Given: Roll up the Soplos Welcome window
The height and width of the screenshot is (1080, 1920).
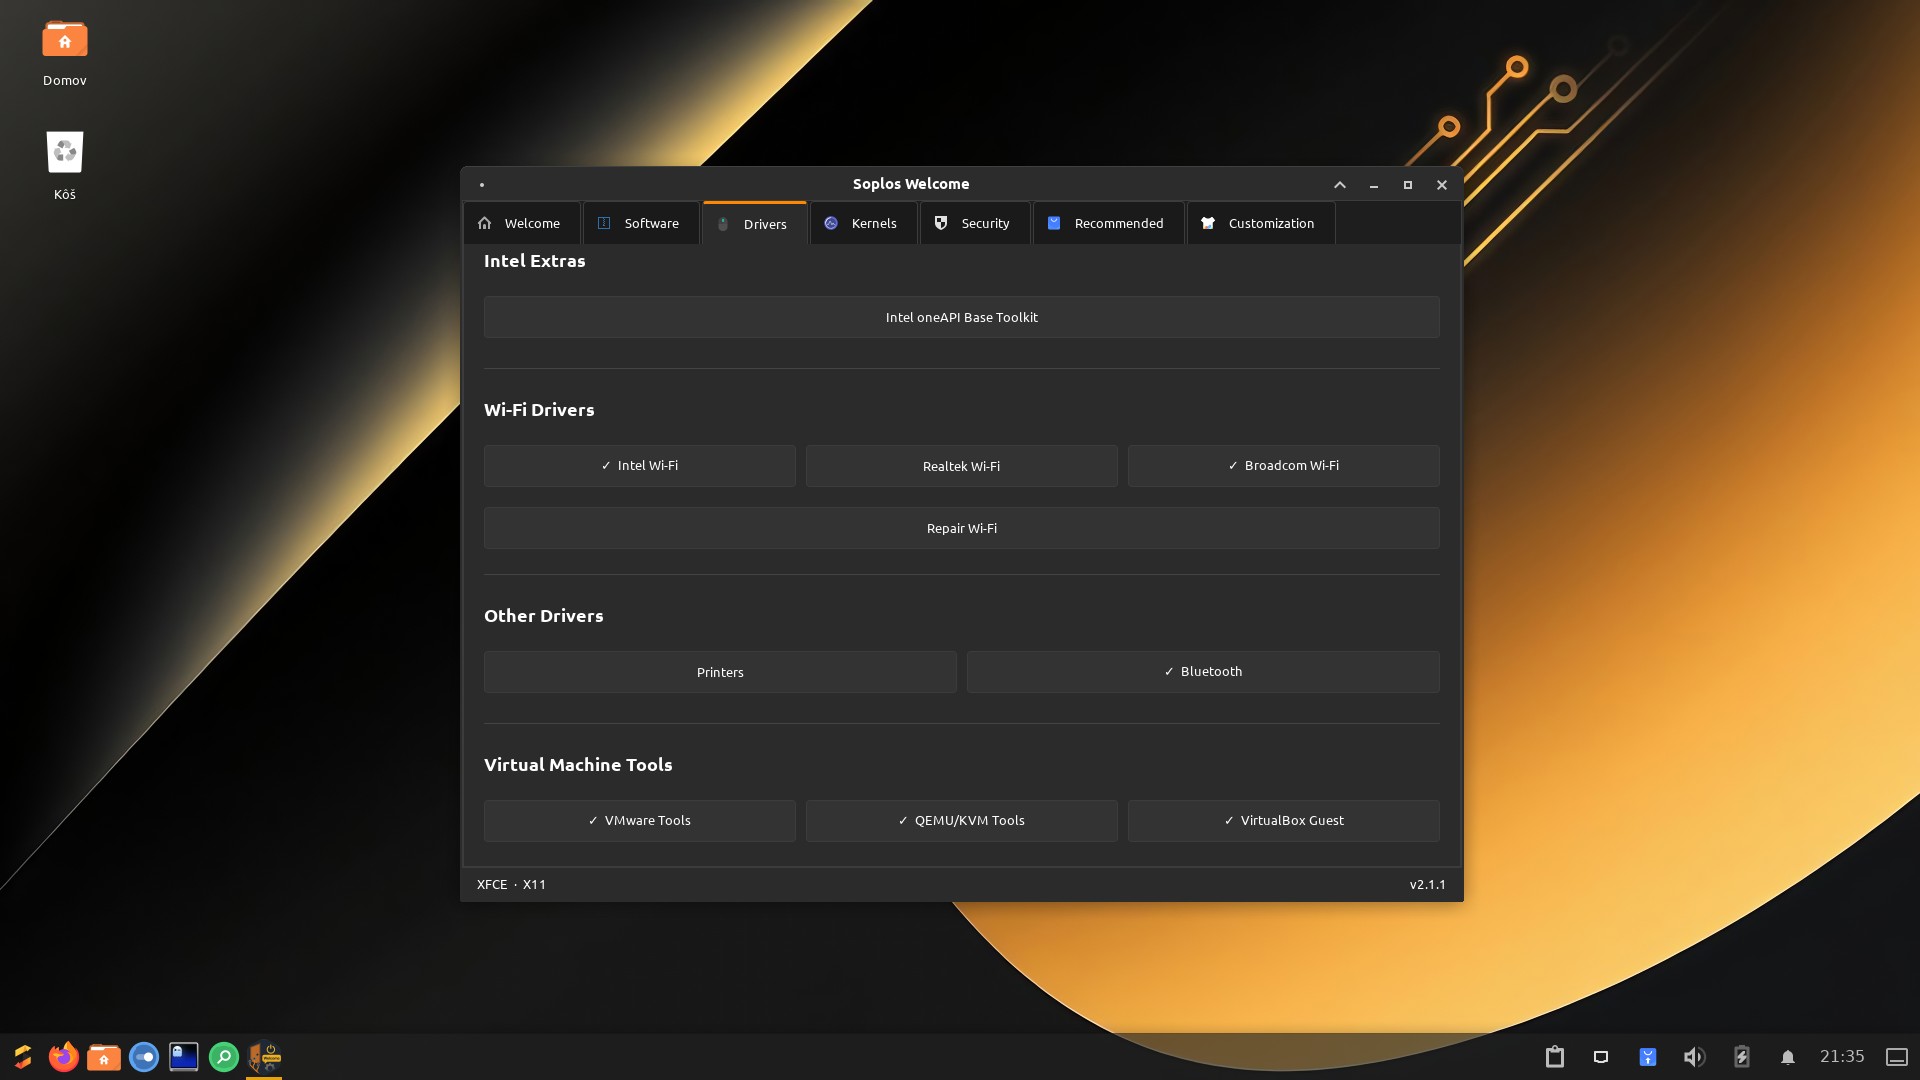Looking at the screenshot, I should click(1340, 185).
